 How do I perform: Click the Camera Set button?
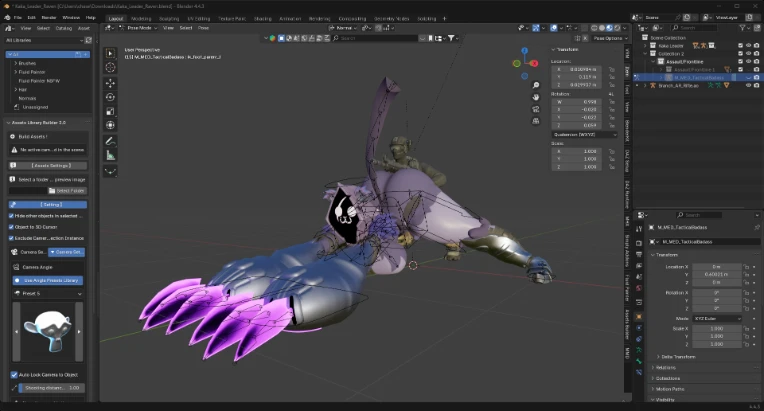point(67,252)
